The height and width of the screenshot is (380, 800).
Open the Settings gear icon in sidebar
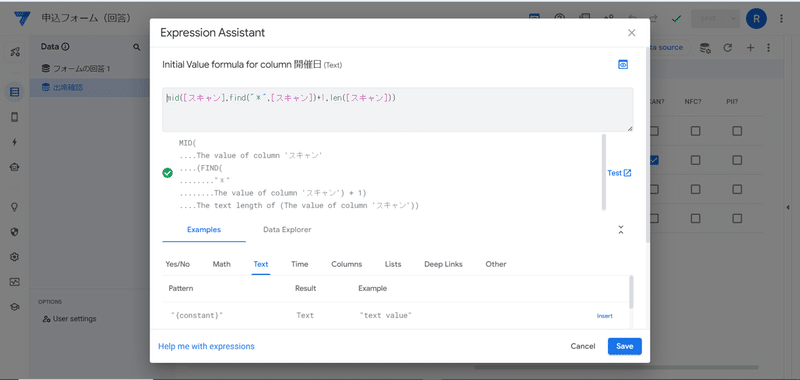[x=14, y=257]
